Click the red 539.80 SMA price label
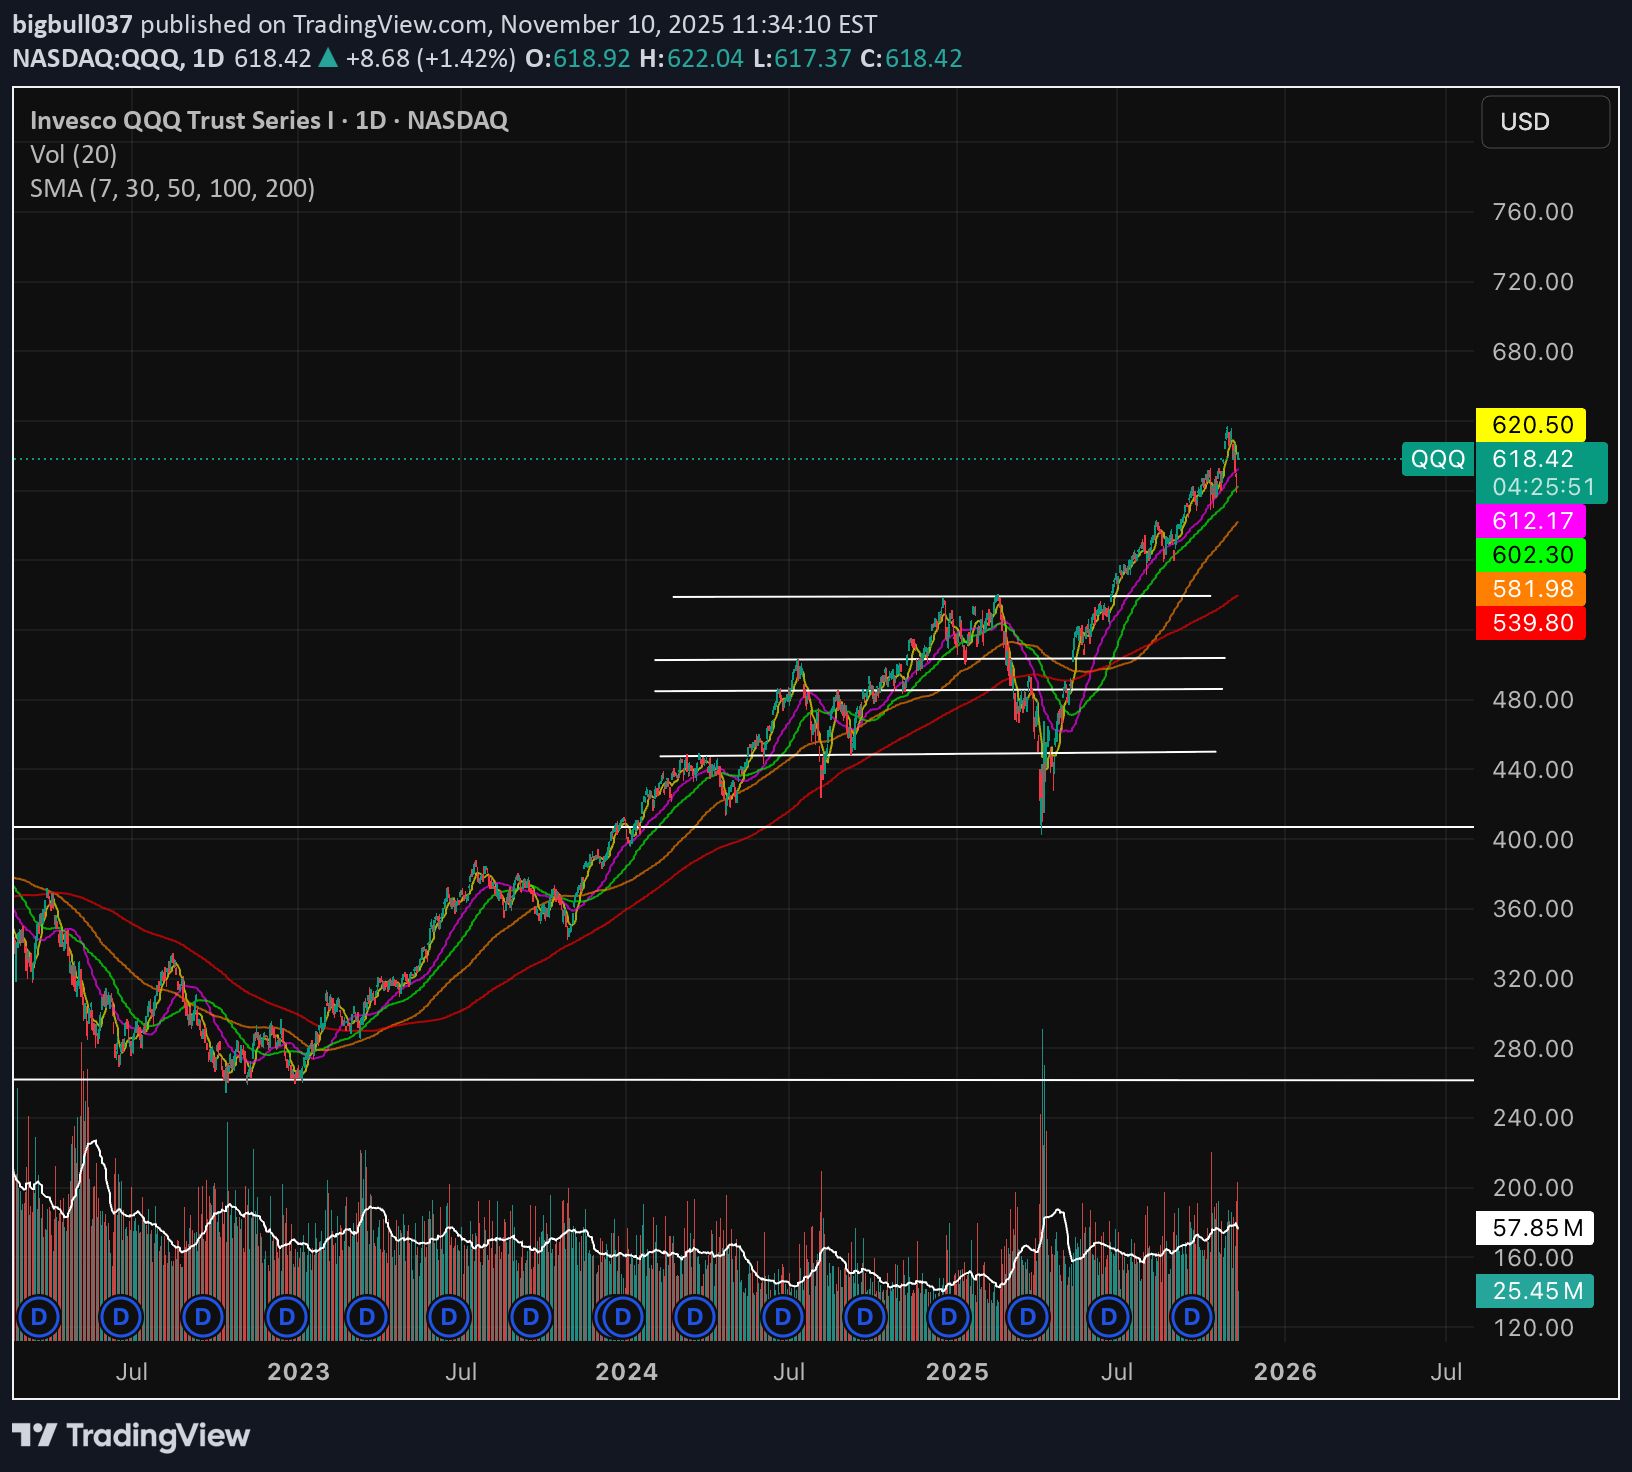Image resolution: width=1632 pixels, height=1472 pixels. pyautogui.click(x=1531, y=623)
